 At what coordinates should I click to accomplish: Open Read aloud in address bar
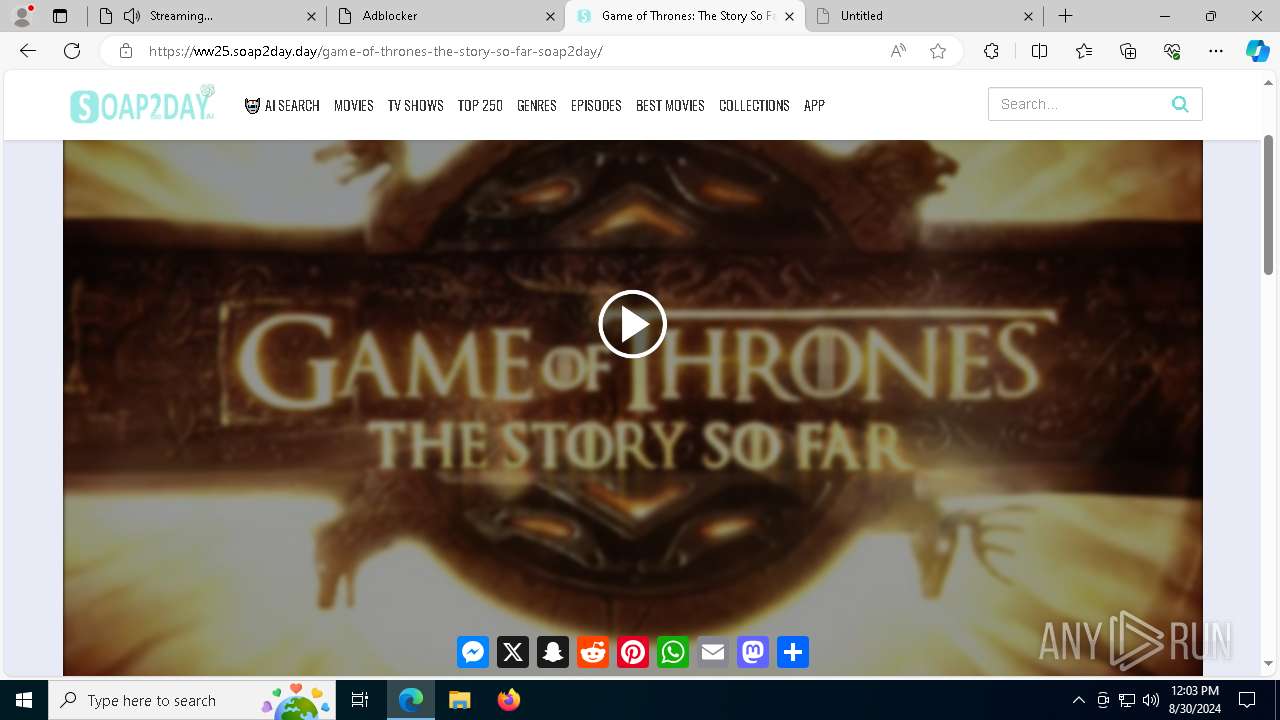898,51
